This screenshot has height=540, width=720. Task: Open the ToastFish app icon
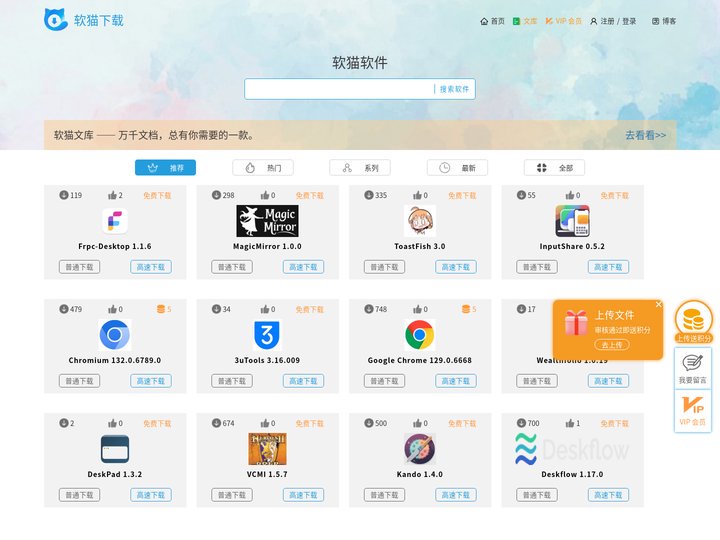pyautogui.click(x=420, y=221)
